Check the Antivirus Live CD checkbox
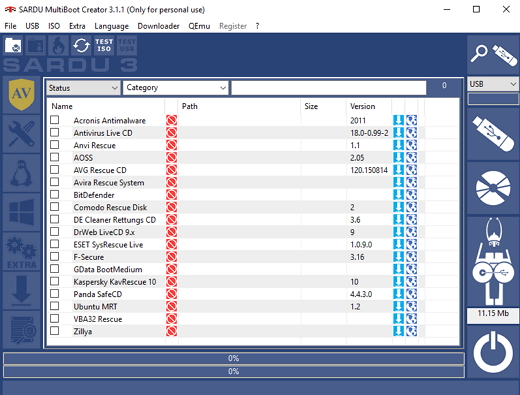This screenshot has height=395, width=520. (55, 132)
